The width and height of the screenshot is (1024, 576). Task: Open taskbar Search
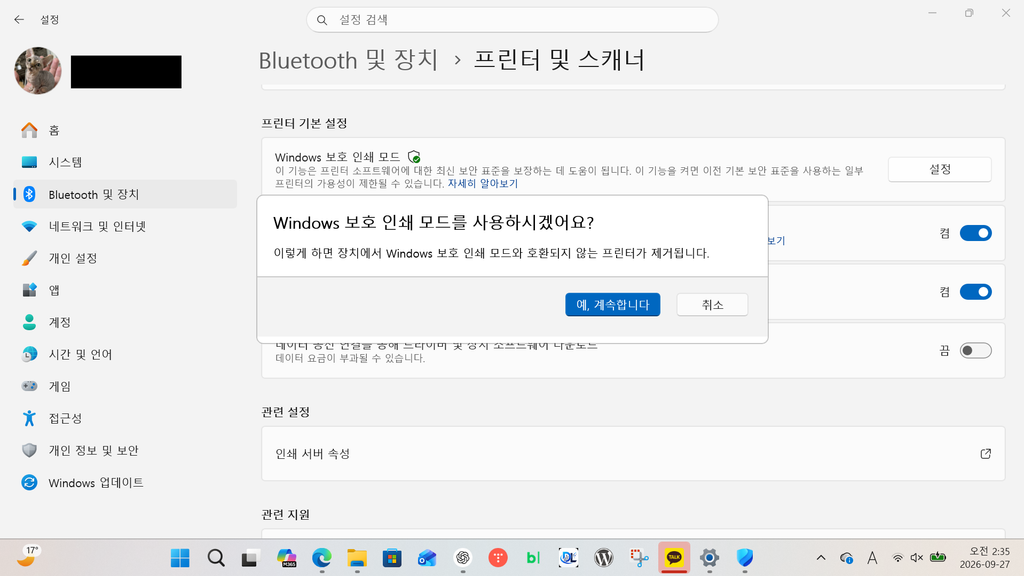[216, 558]
